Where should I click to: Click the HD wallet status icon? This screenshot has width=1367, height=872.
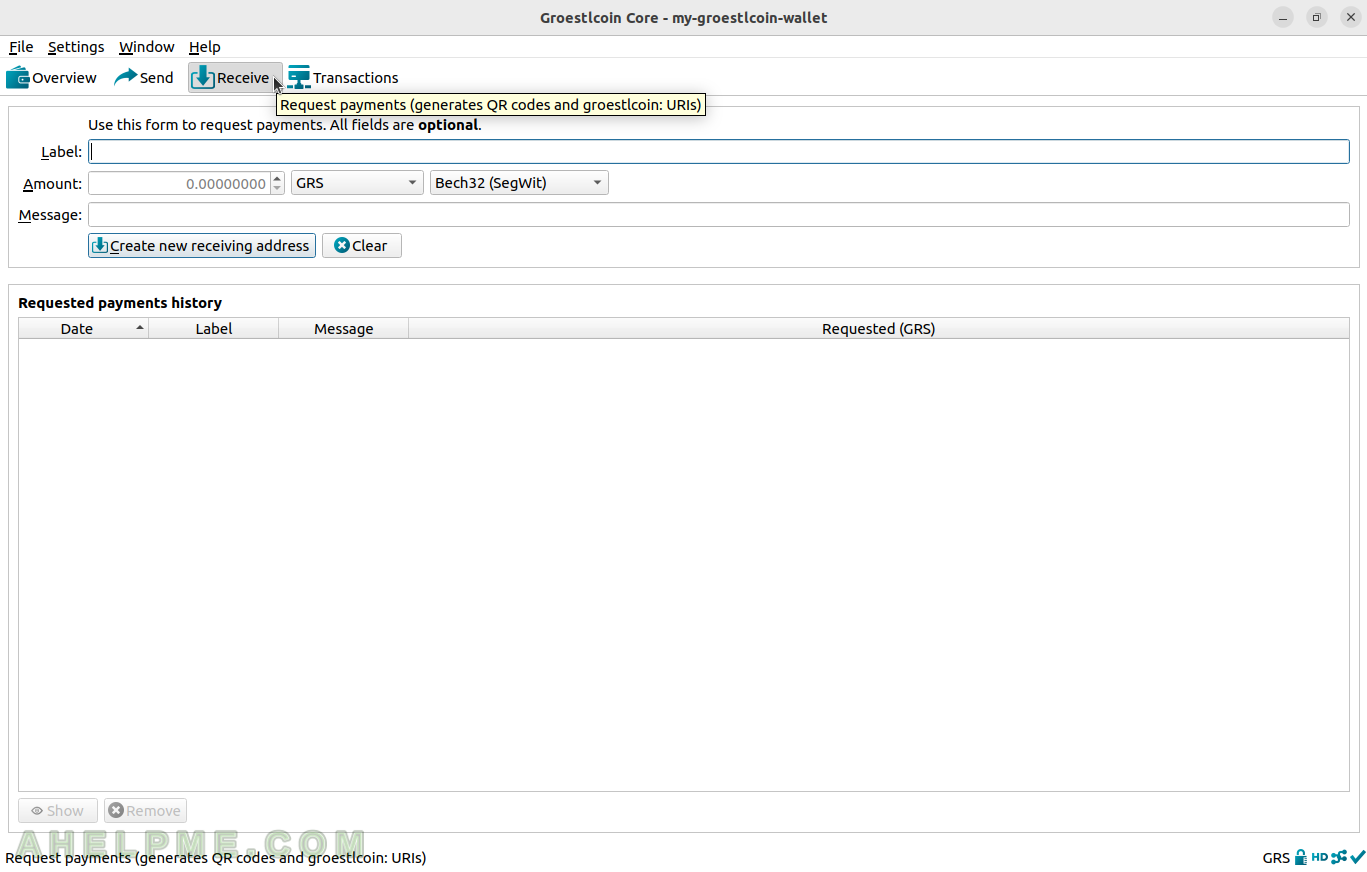click(1319, 857)
